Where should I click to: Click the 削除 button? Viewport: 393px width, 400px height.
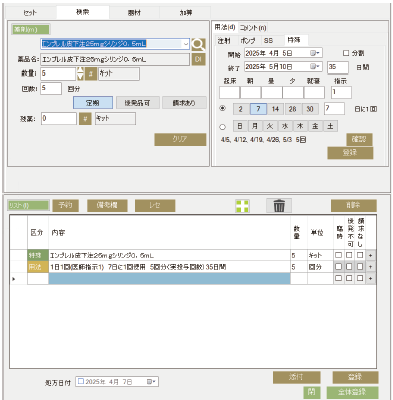pyautogui.click(x=354, y=205)
